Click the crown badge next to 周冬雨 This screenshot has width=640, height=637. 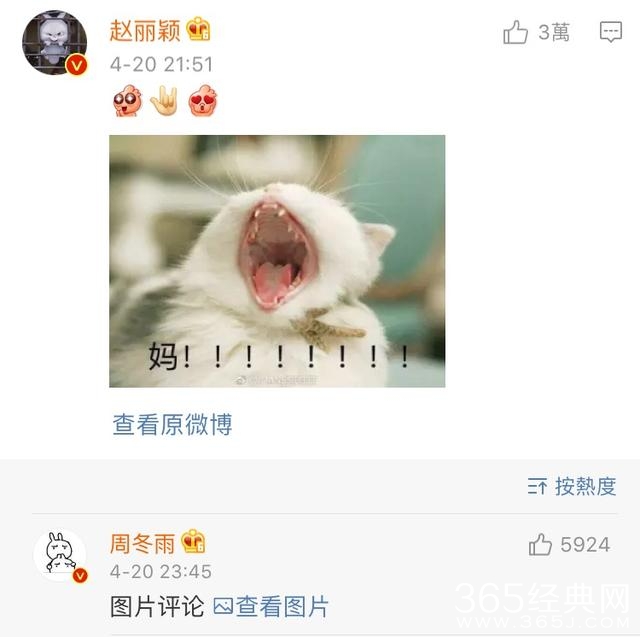(x=193, y=541)
